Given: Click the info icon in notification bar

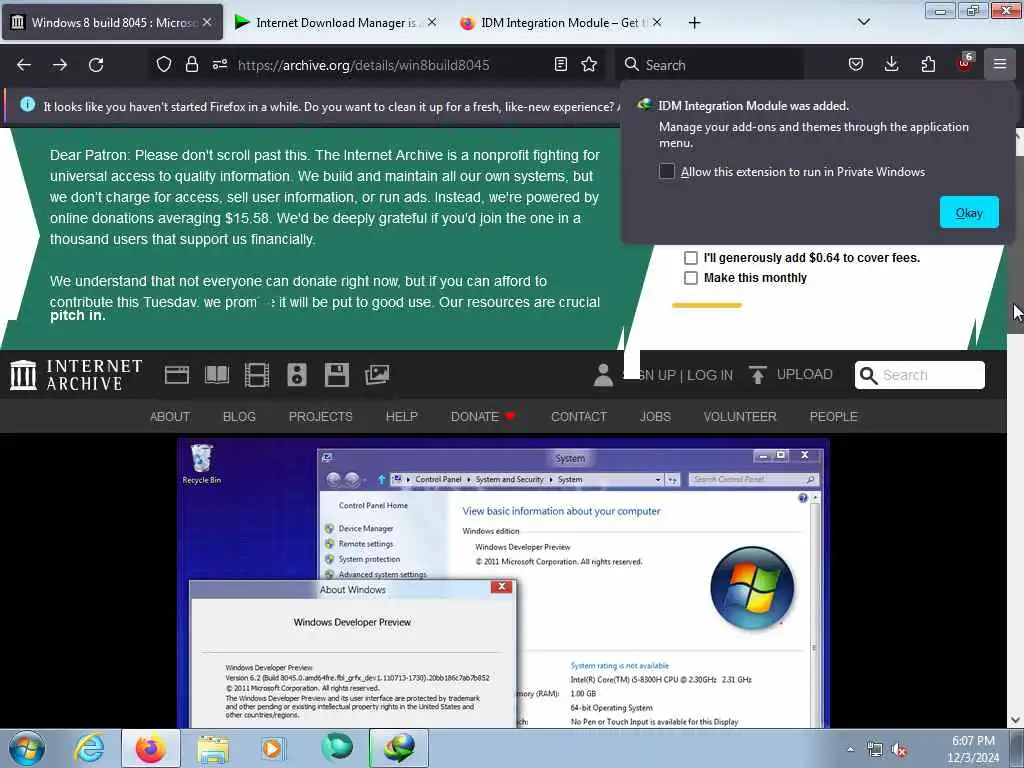Looking at the screenshot, I should (x=27, y=104).
